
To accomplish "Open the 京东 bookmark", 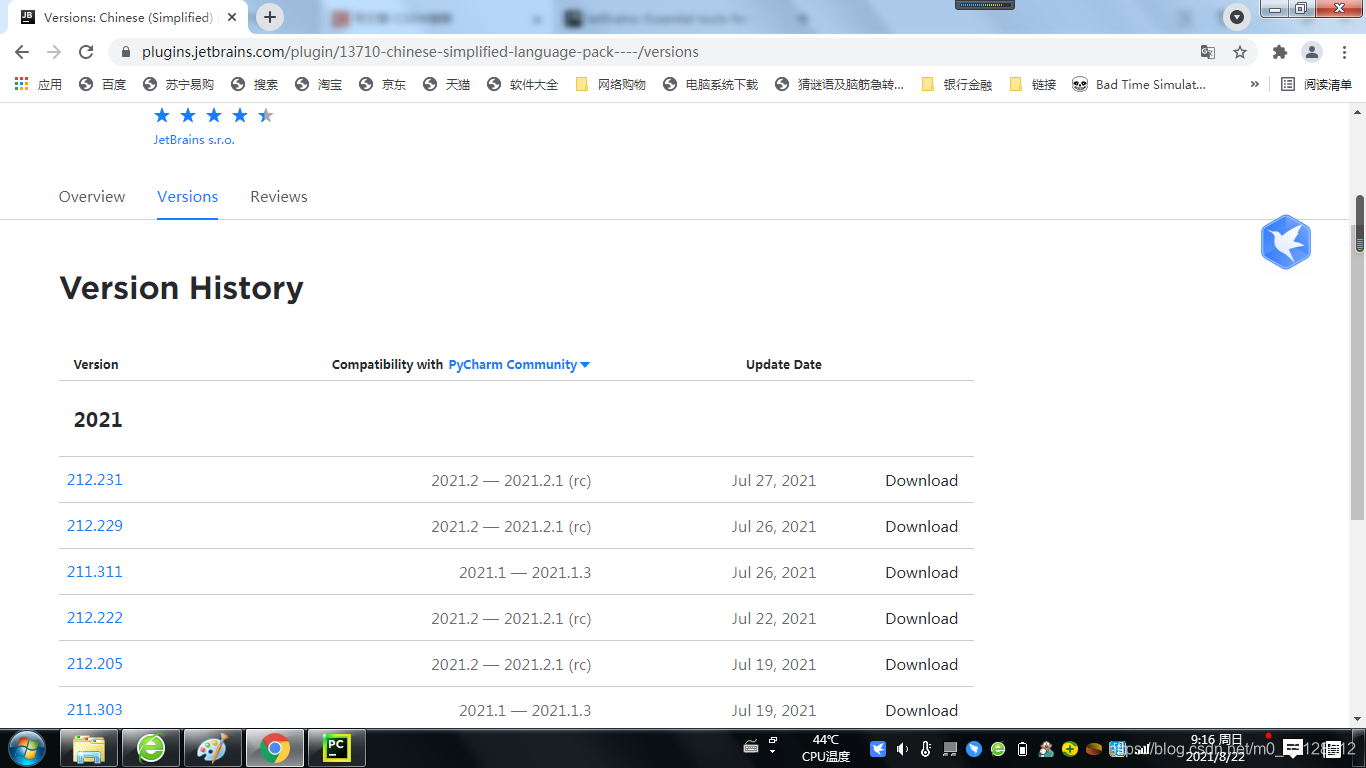I will tap(382, 84).
